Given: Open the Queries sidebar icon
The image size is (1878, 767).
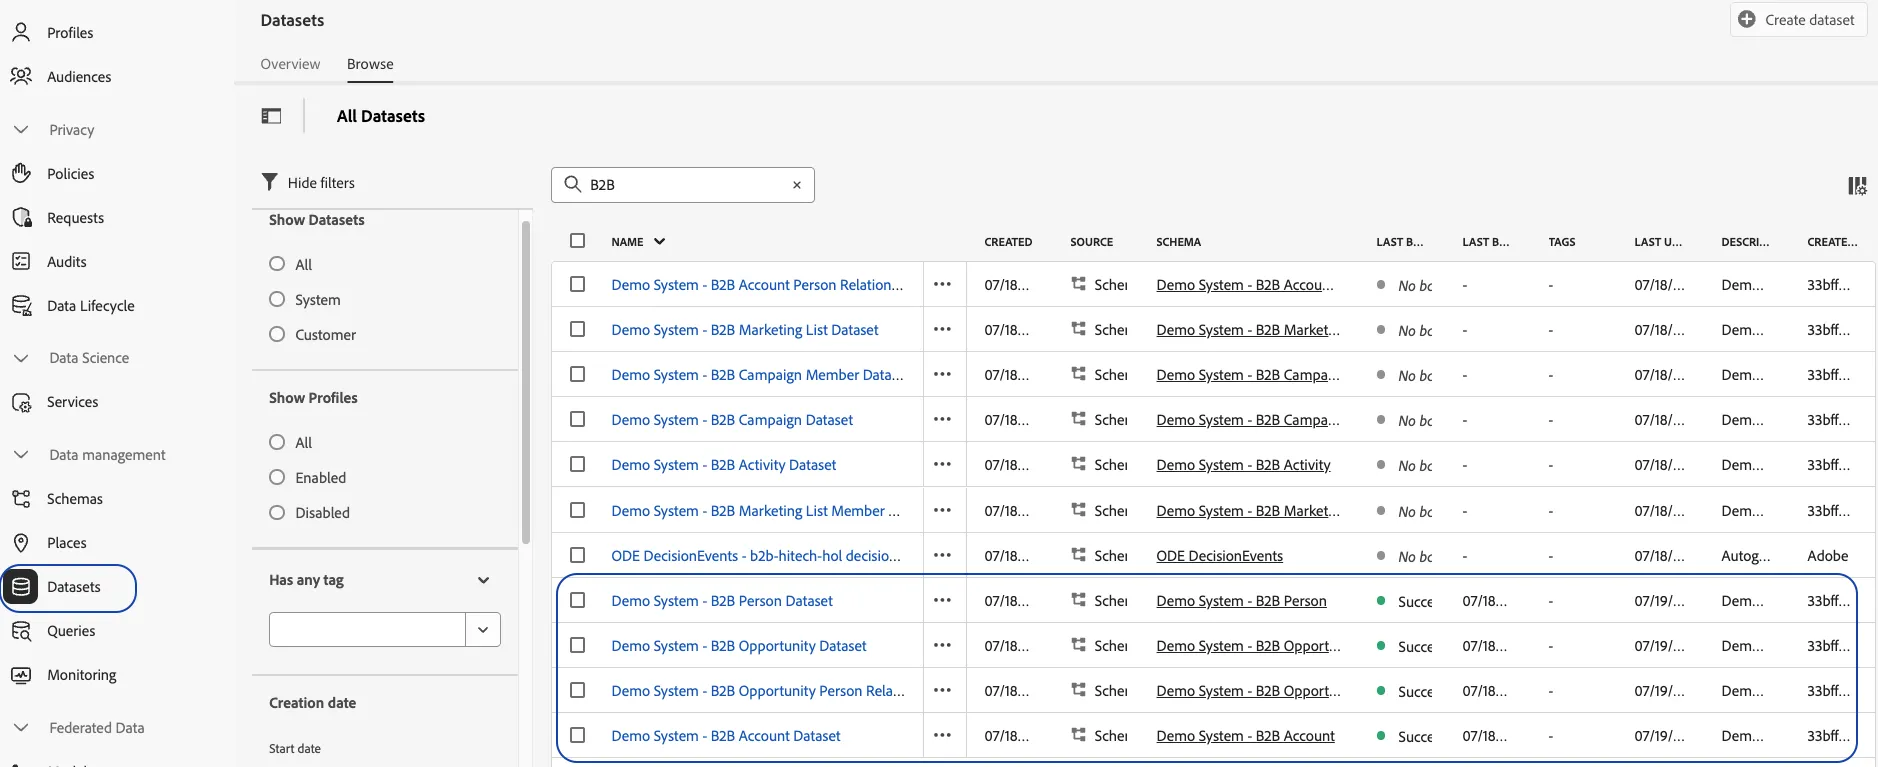Looking at the screenshot, I should tap(21, 631).
